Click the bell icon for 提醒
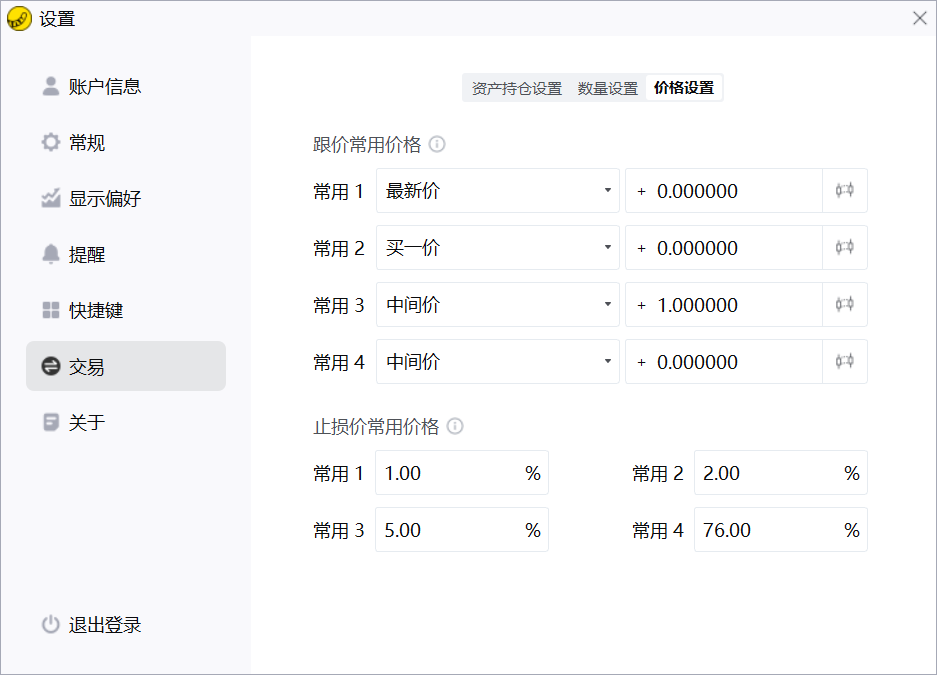 pos(51,255)
